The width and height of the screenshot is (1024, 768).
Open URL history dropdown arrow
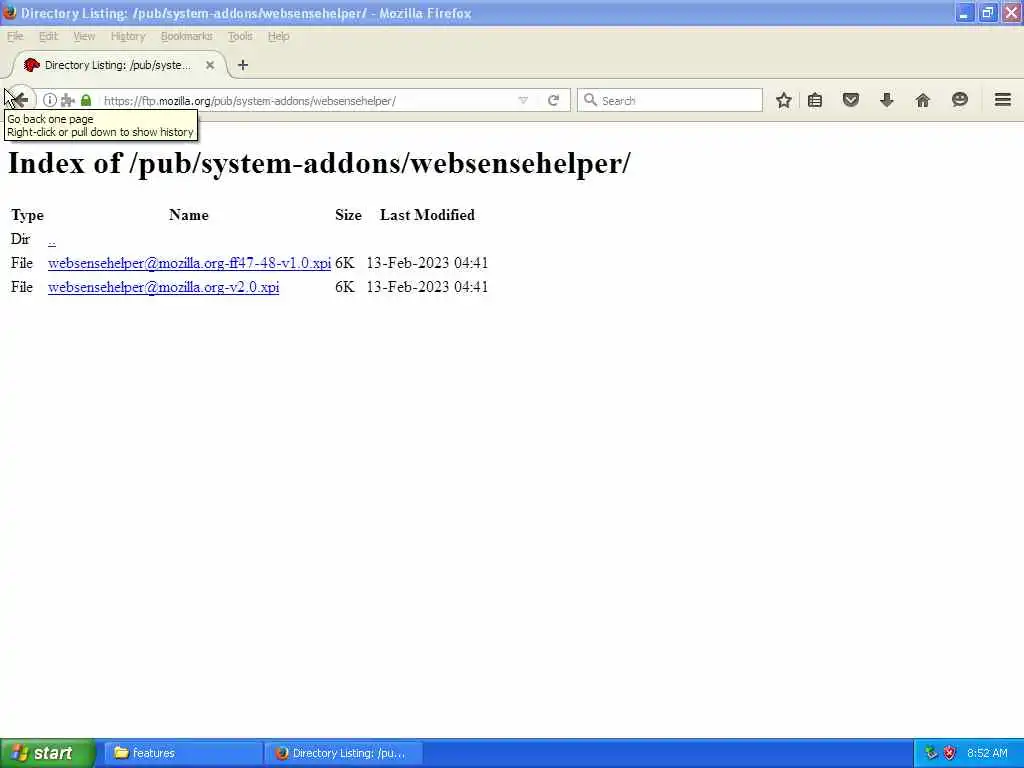point(523,100)
